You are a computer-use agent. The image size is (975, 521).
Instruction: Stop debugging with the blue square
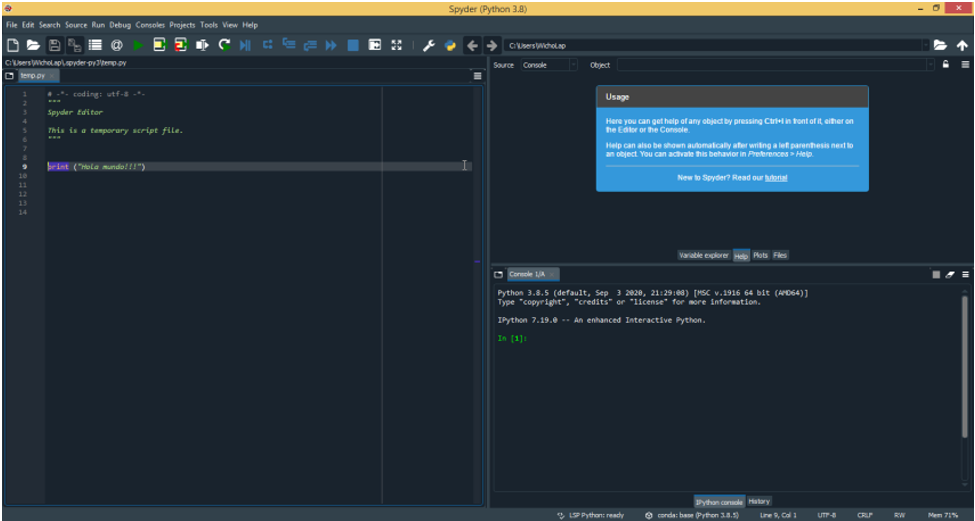(353, 45)
